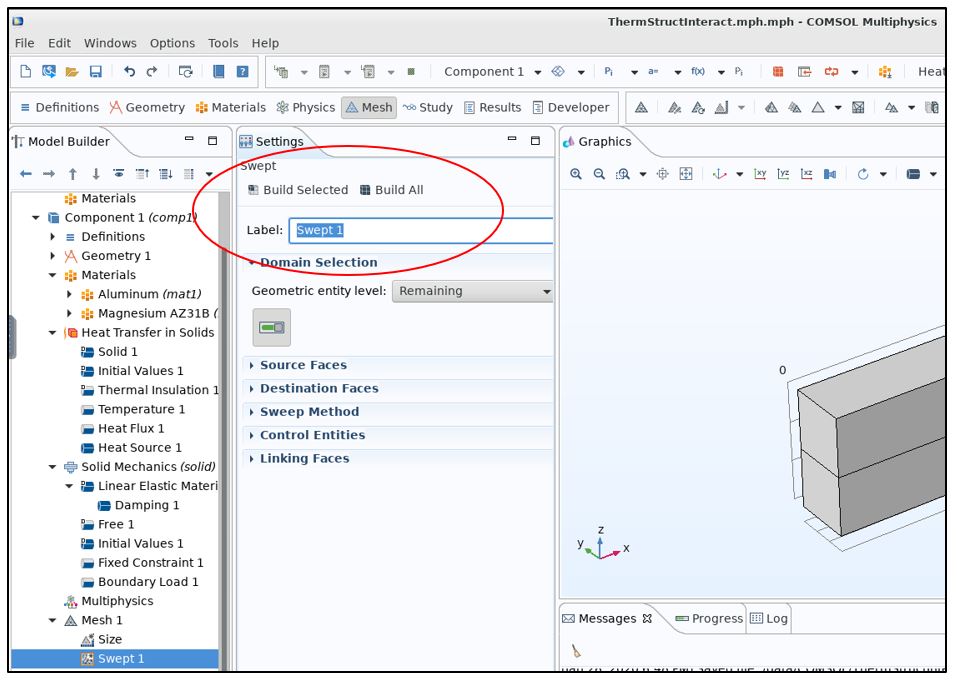
Task: Click the Materials ribbon button
Action: [x=230, y=107]
